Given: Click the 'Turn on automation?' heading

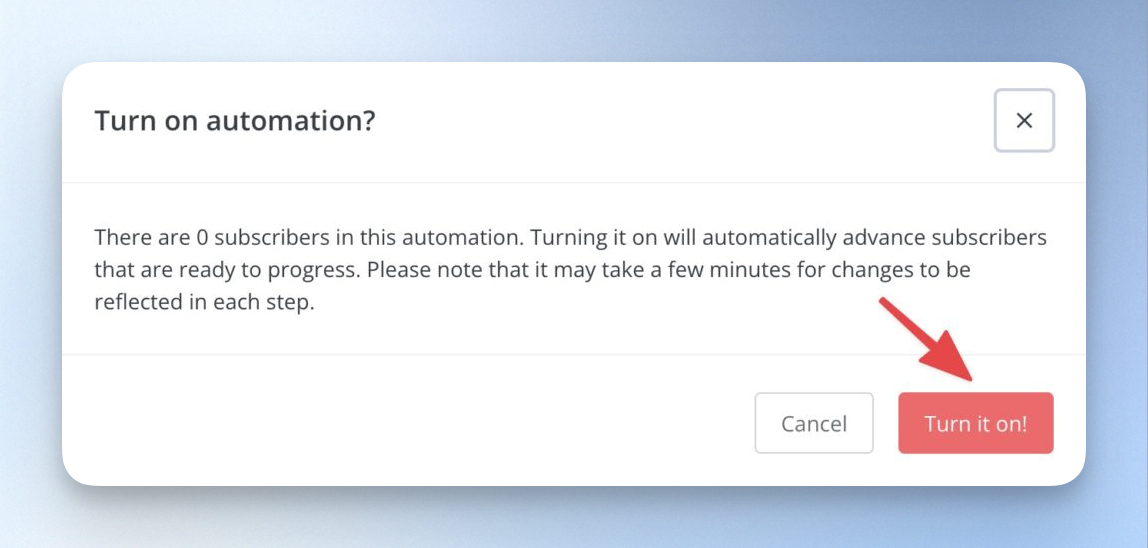Looking at the screenshot, I should [235, 121].
